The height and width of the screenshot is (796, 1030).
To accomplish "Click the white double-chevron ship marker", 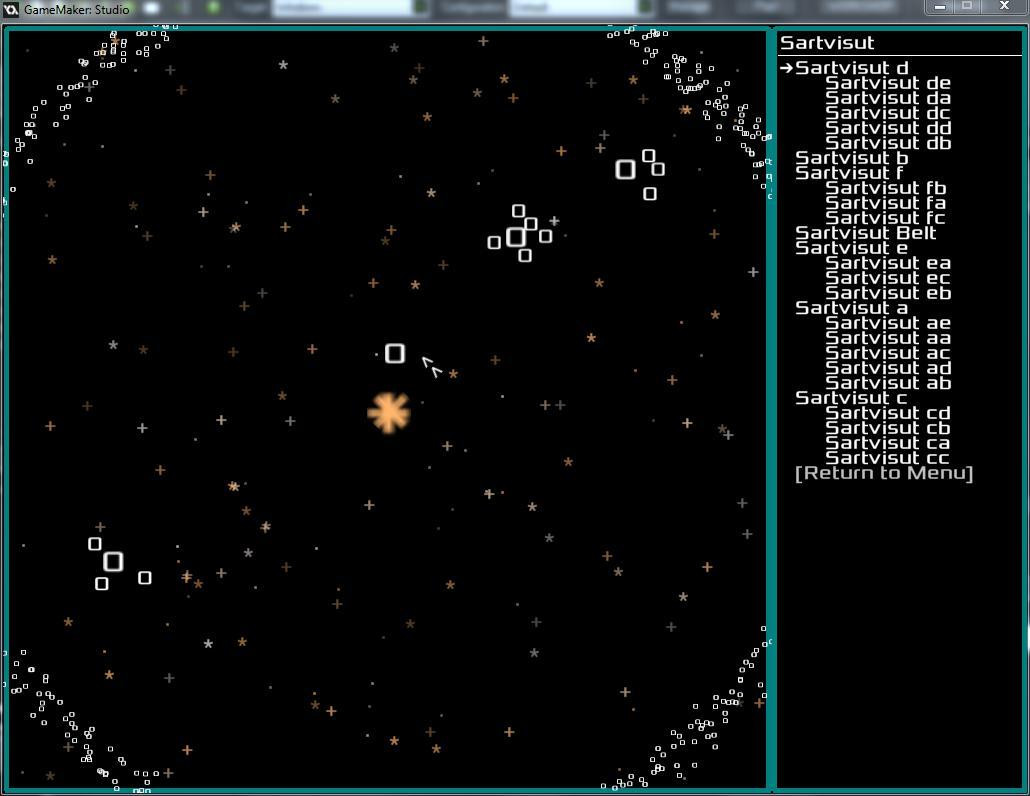I will [432, 367].
